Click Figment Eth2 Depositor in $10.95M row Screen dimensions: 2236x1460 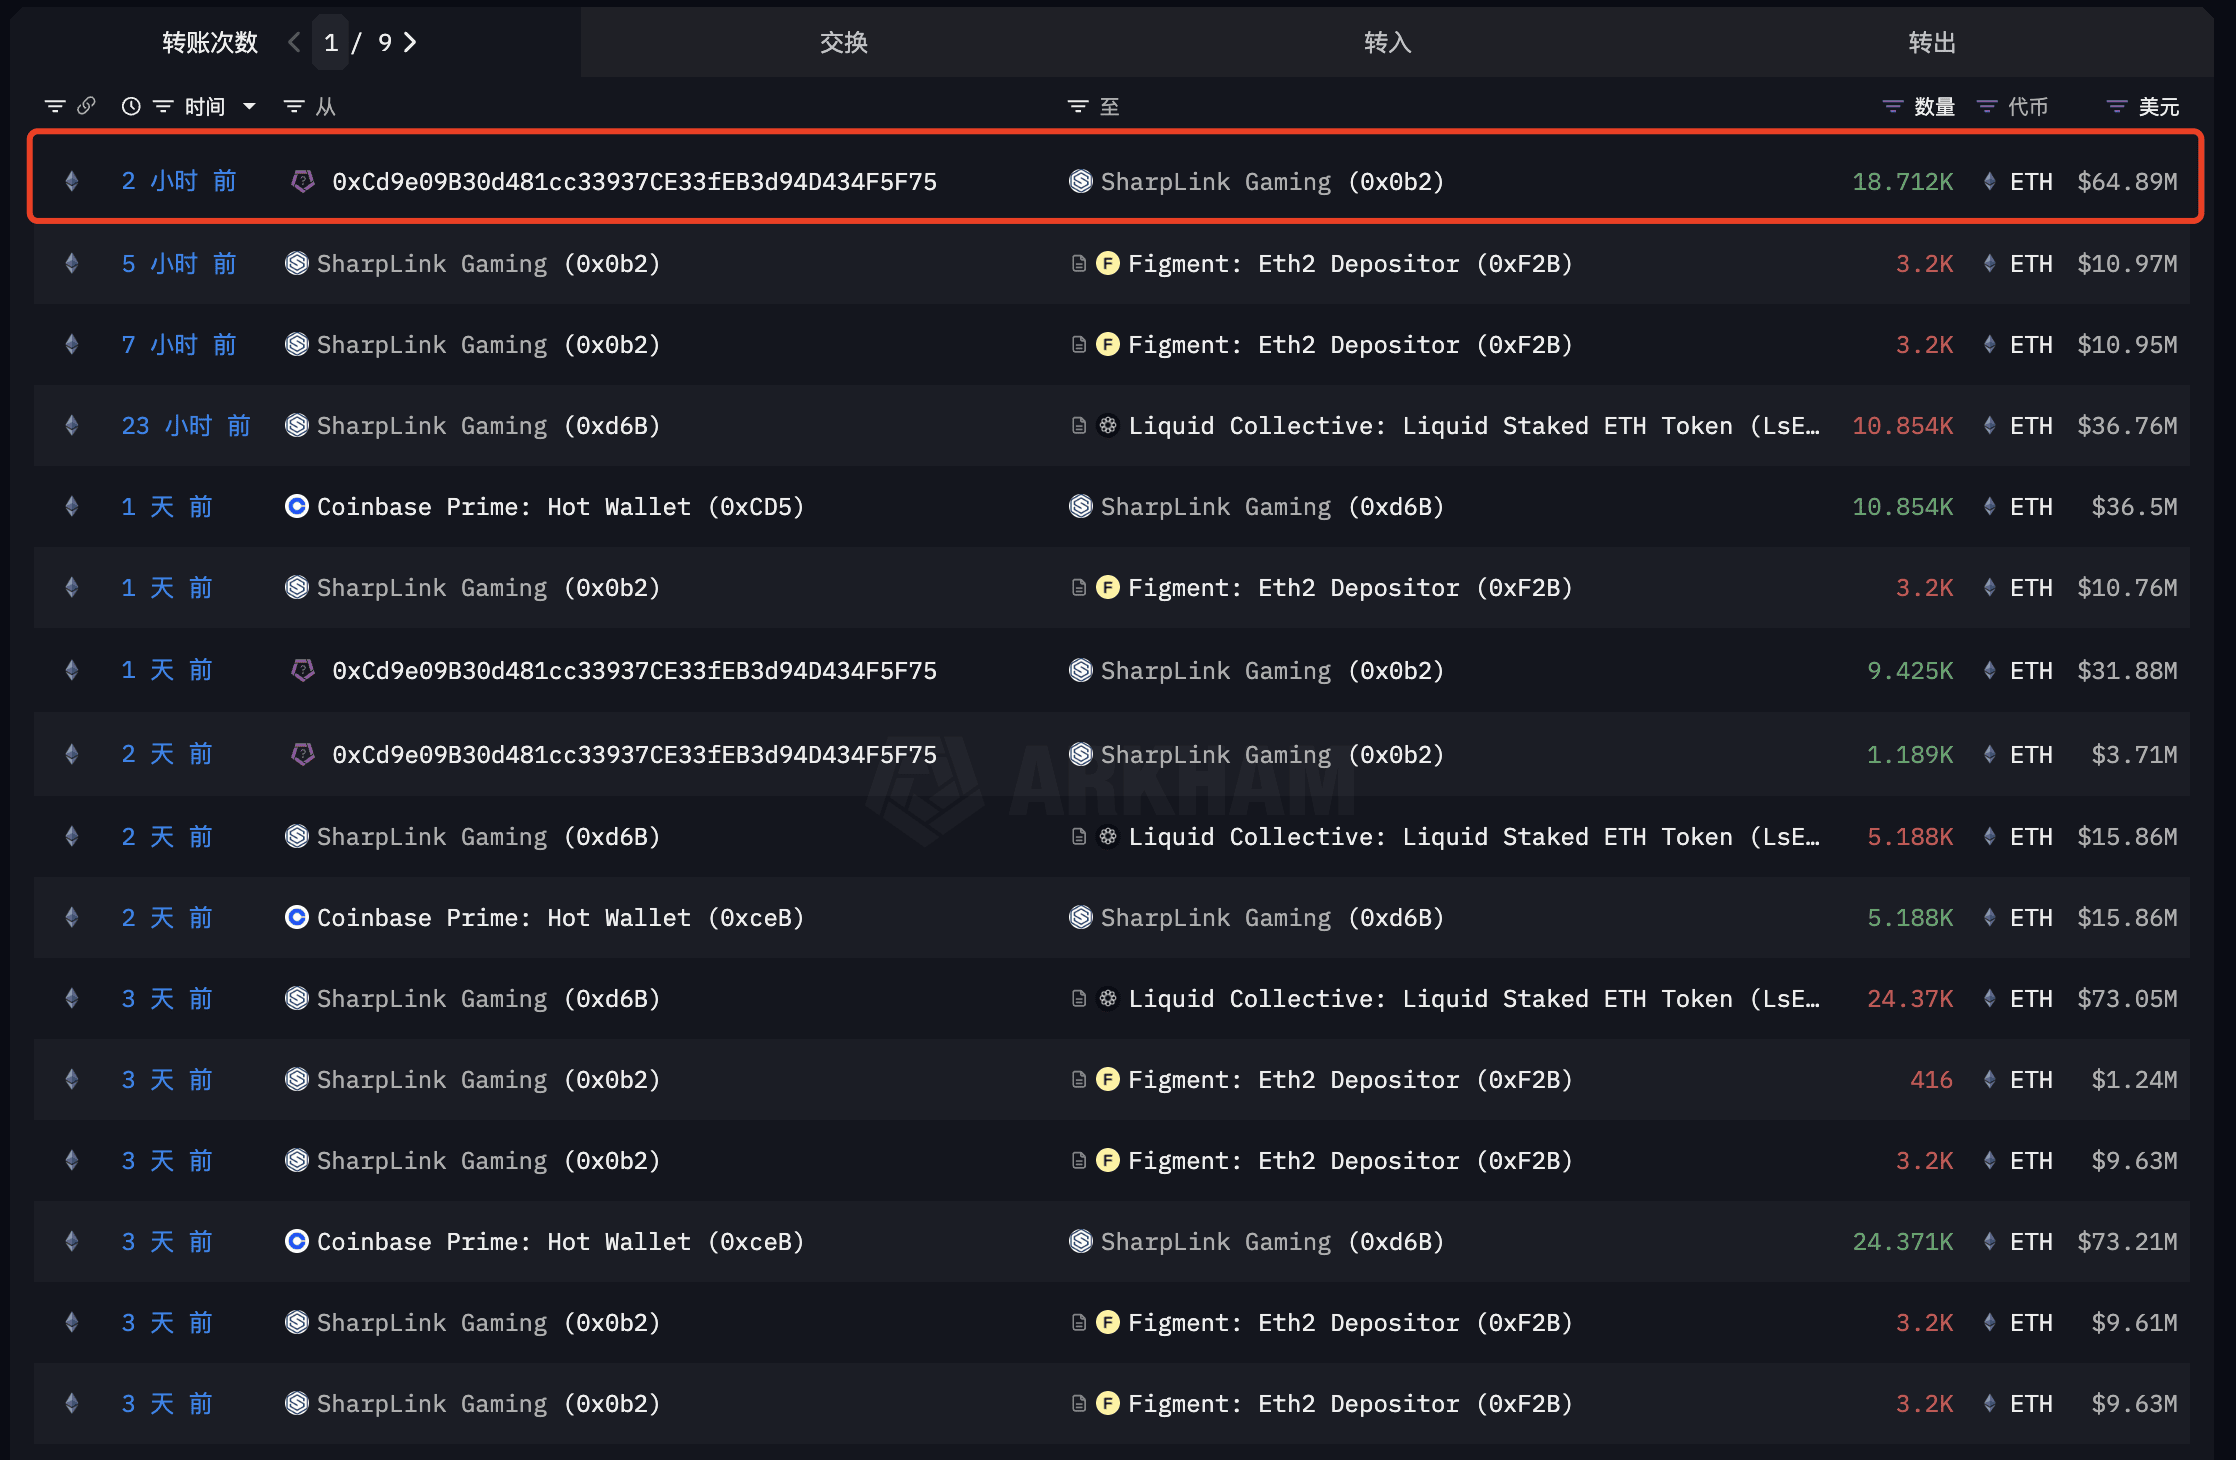[1350, 344]
